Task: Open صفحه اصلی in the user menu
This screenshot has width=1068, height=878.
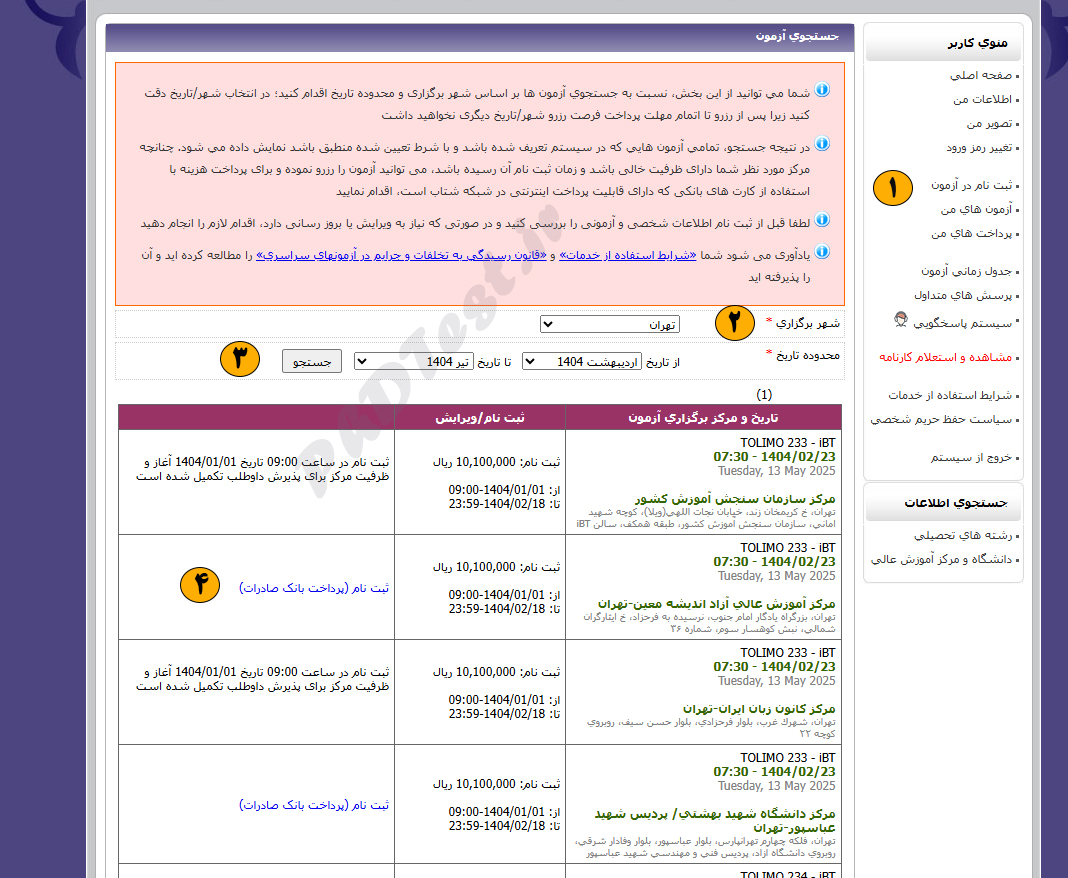Action: pos(980,76)
